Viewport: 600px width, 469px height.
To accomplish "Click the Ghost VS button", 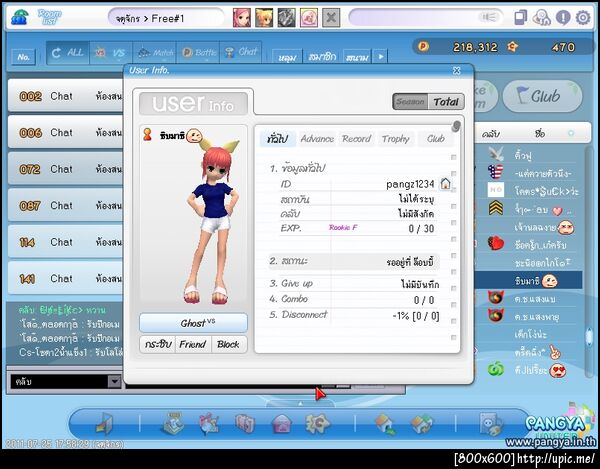I will tap(193, 323).
